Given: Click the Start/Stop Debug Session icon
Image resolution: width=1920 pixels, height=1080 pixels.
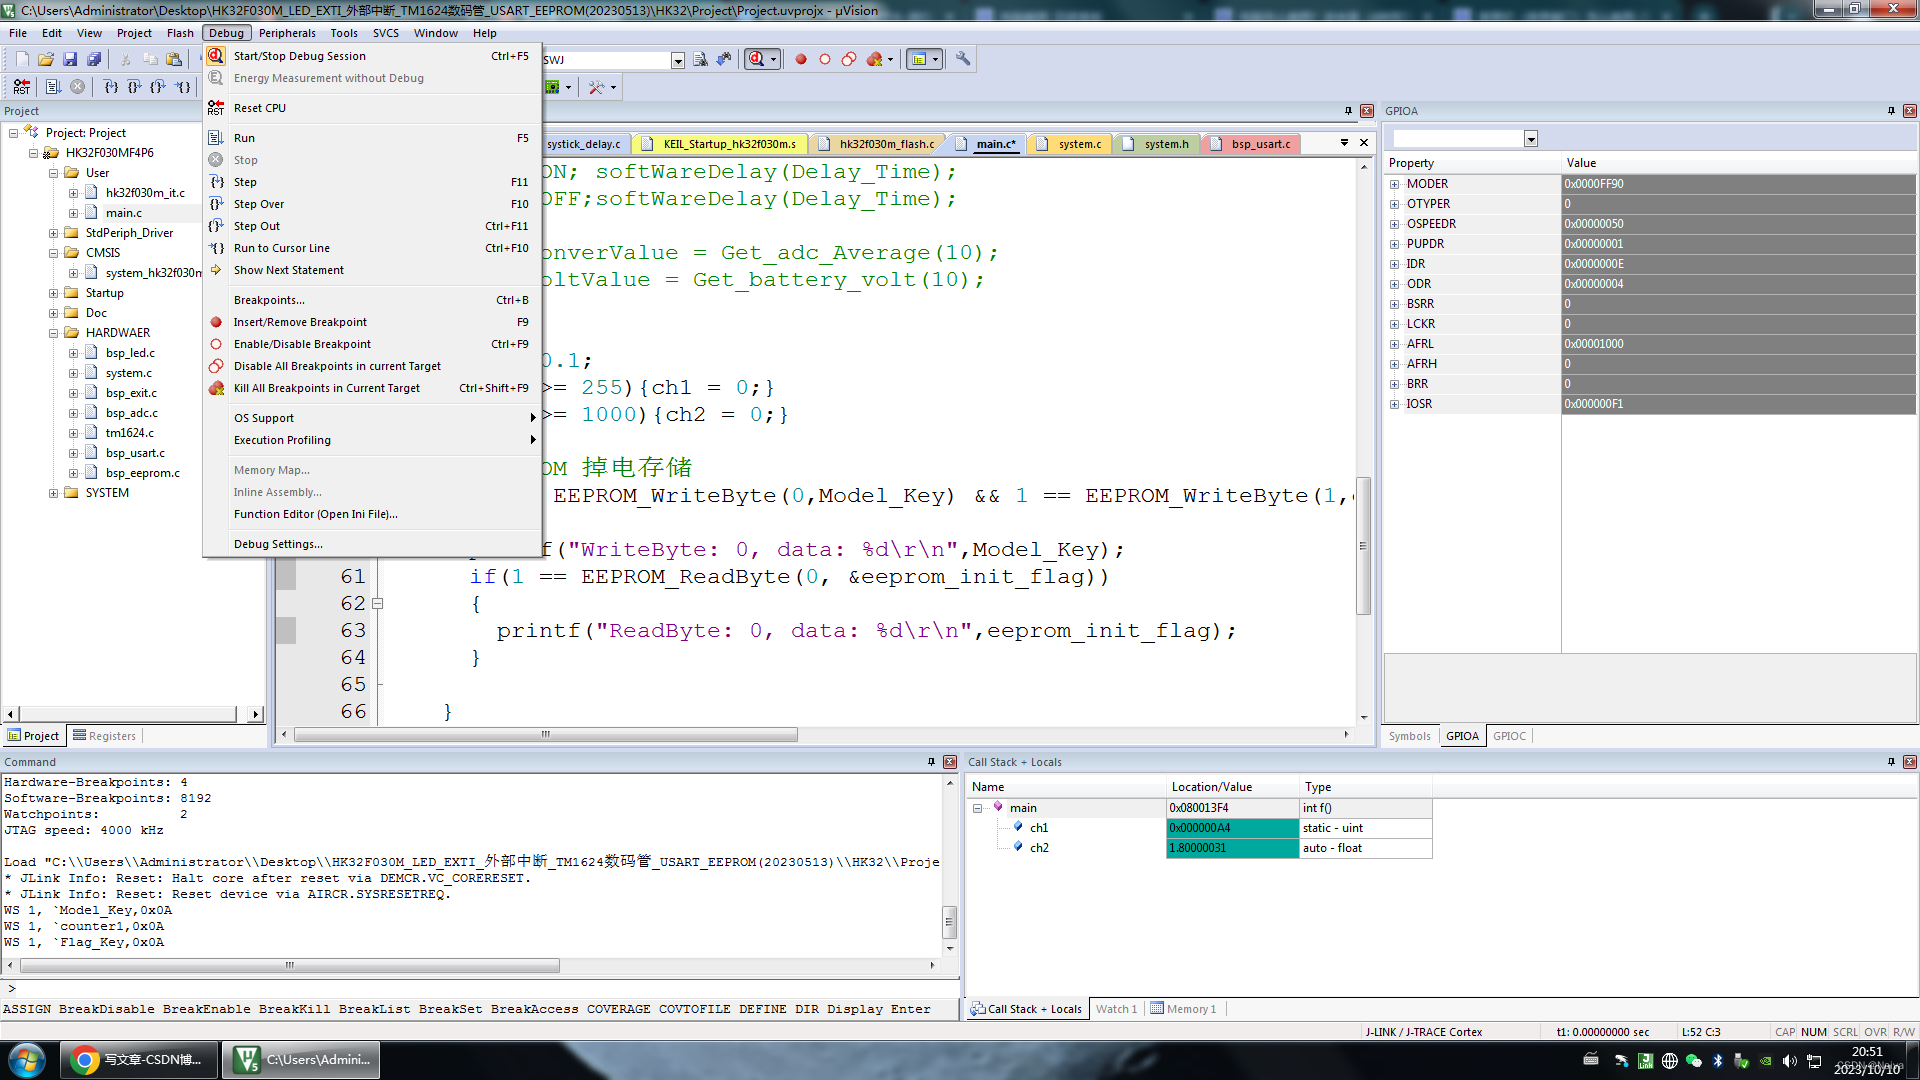Looking at the screenshot, I should pyautogui.click(x=215, y=55).
